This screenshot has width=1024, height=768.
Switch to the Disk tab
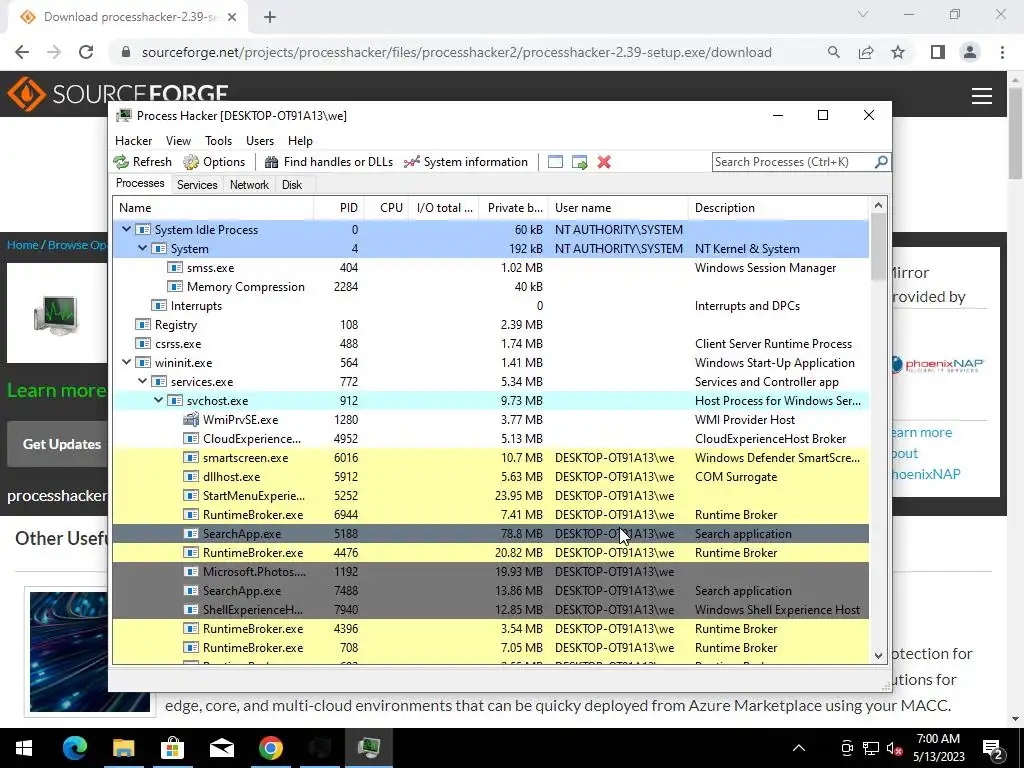292,185
